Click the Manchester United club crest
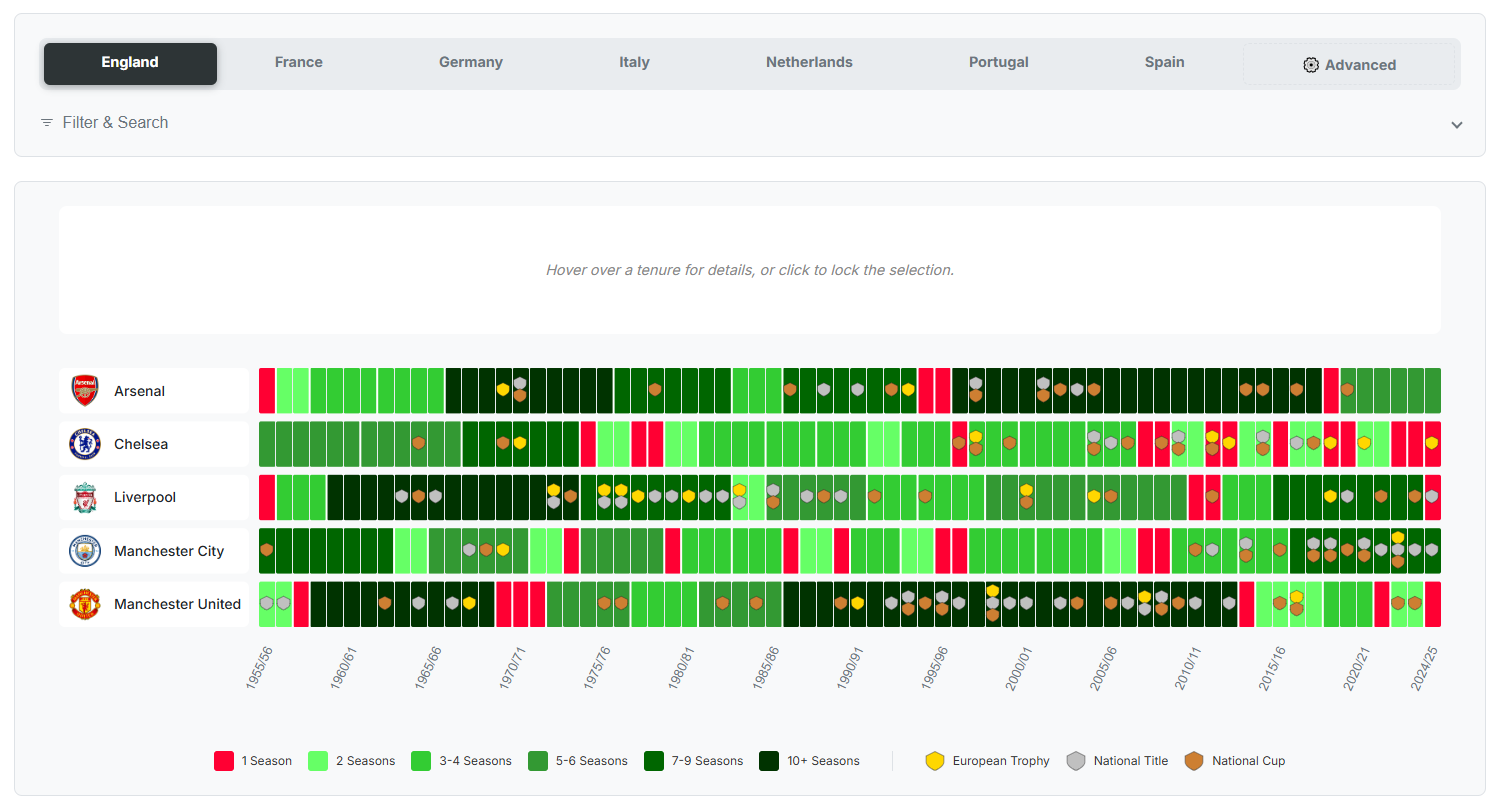The width and height of the screenshot is (1501, 808). (x=85, y=604)
